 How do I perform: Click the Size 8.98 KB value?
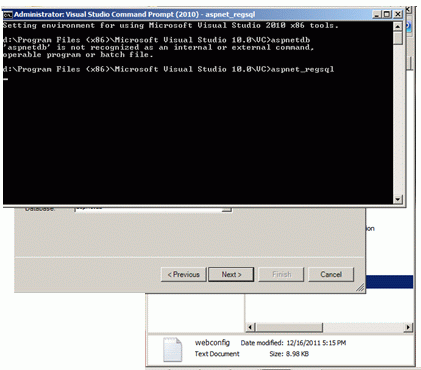click(x=297, y=354)
